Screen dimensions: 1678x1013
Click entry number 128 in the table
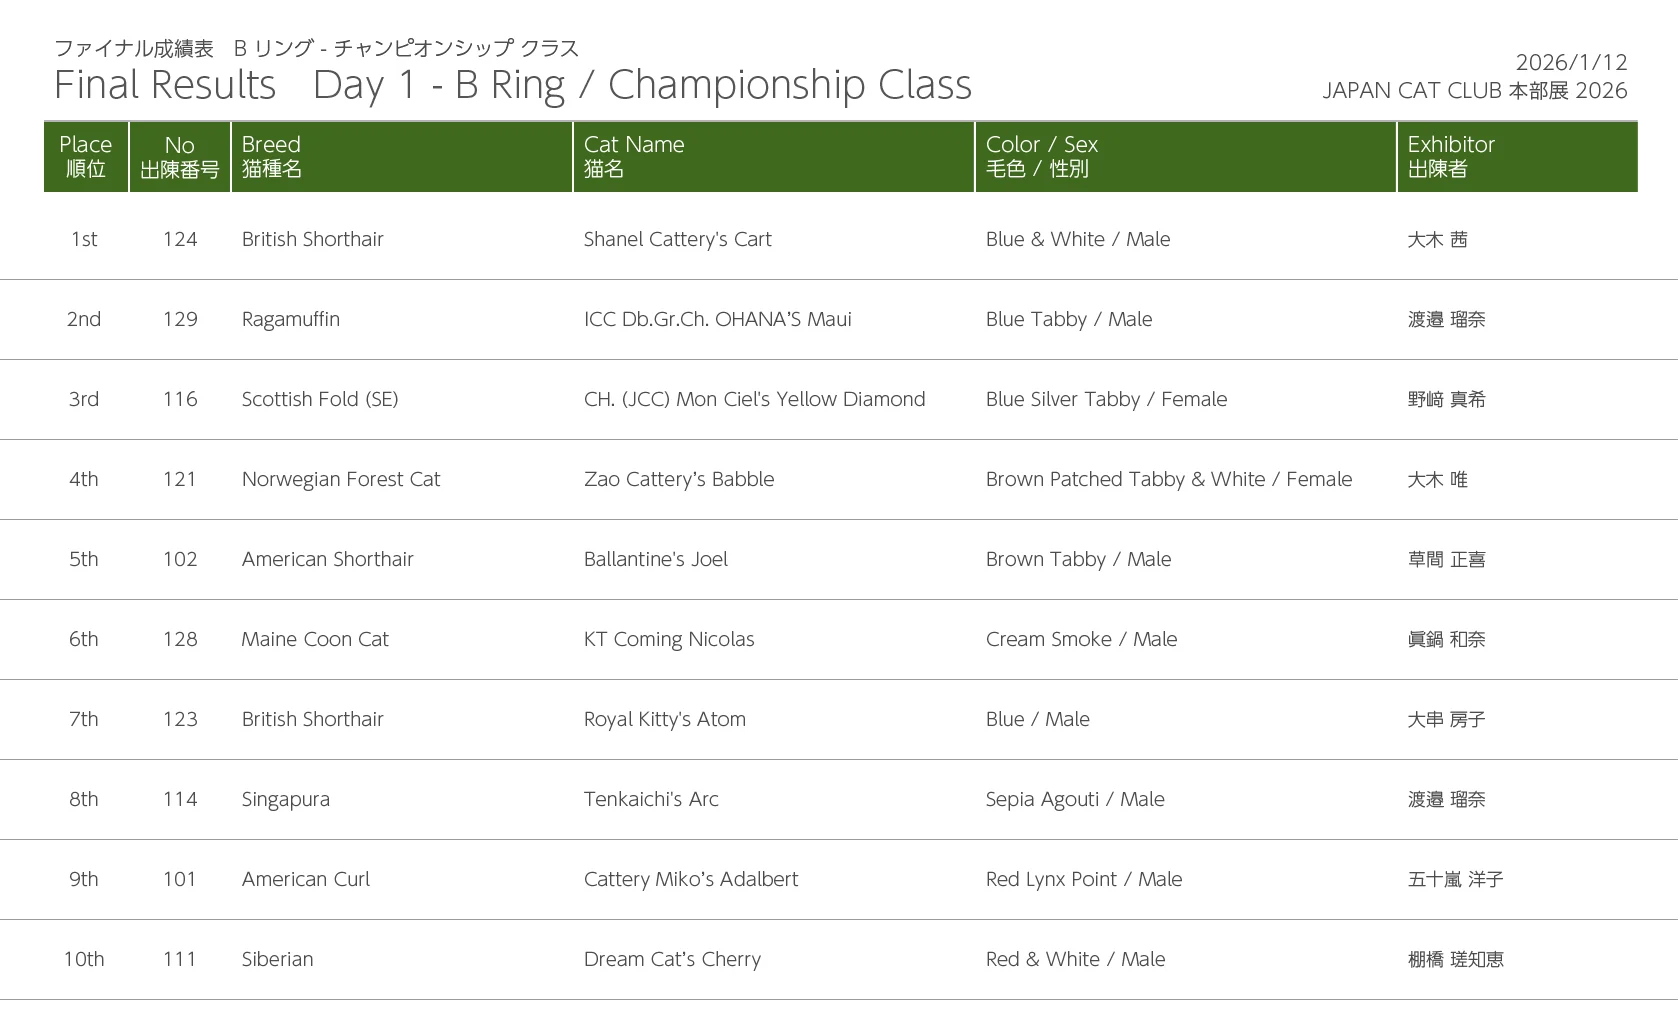(180, 639)
